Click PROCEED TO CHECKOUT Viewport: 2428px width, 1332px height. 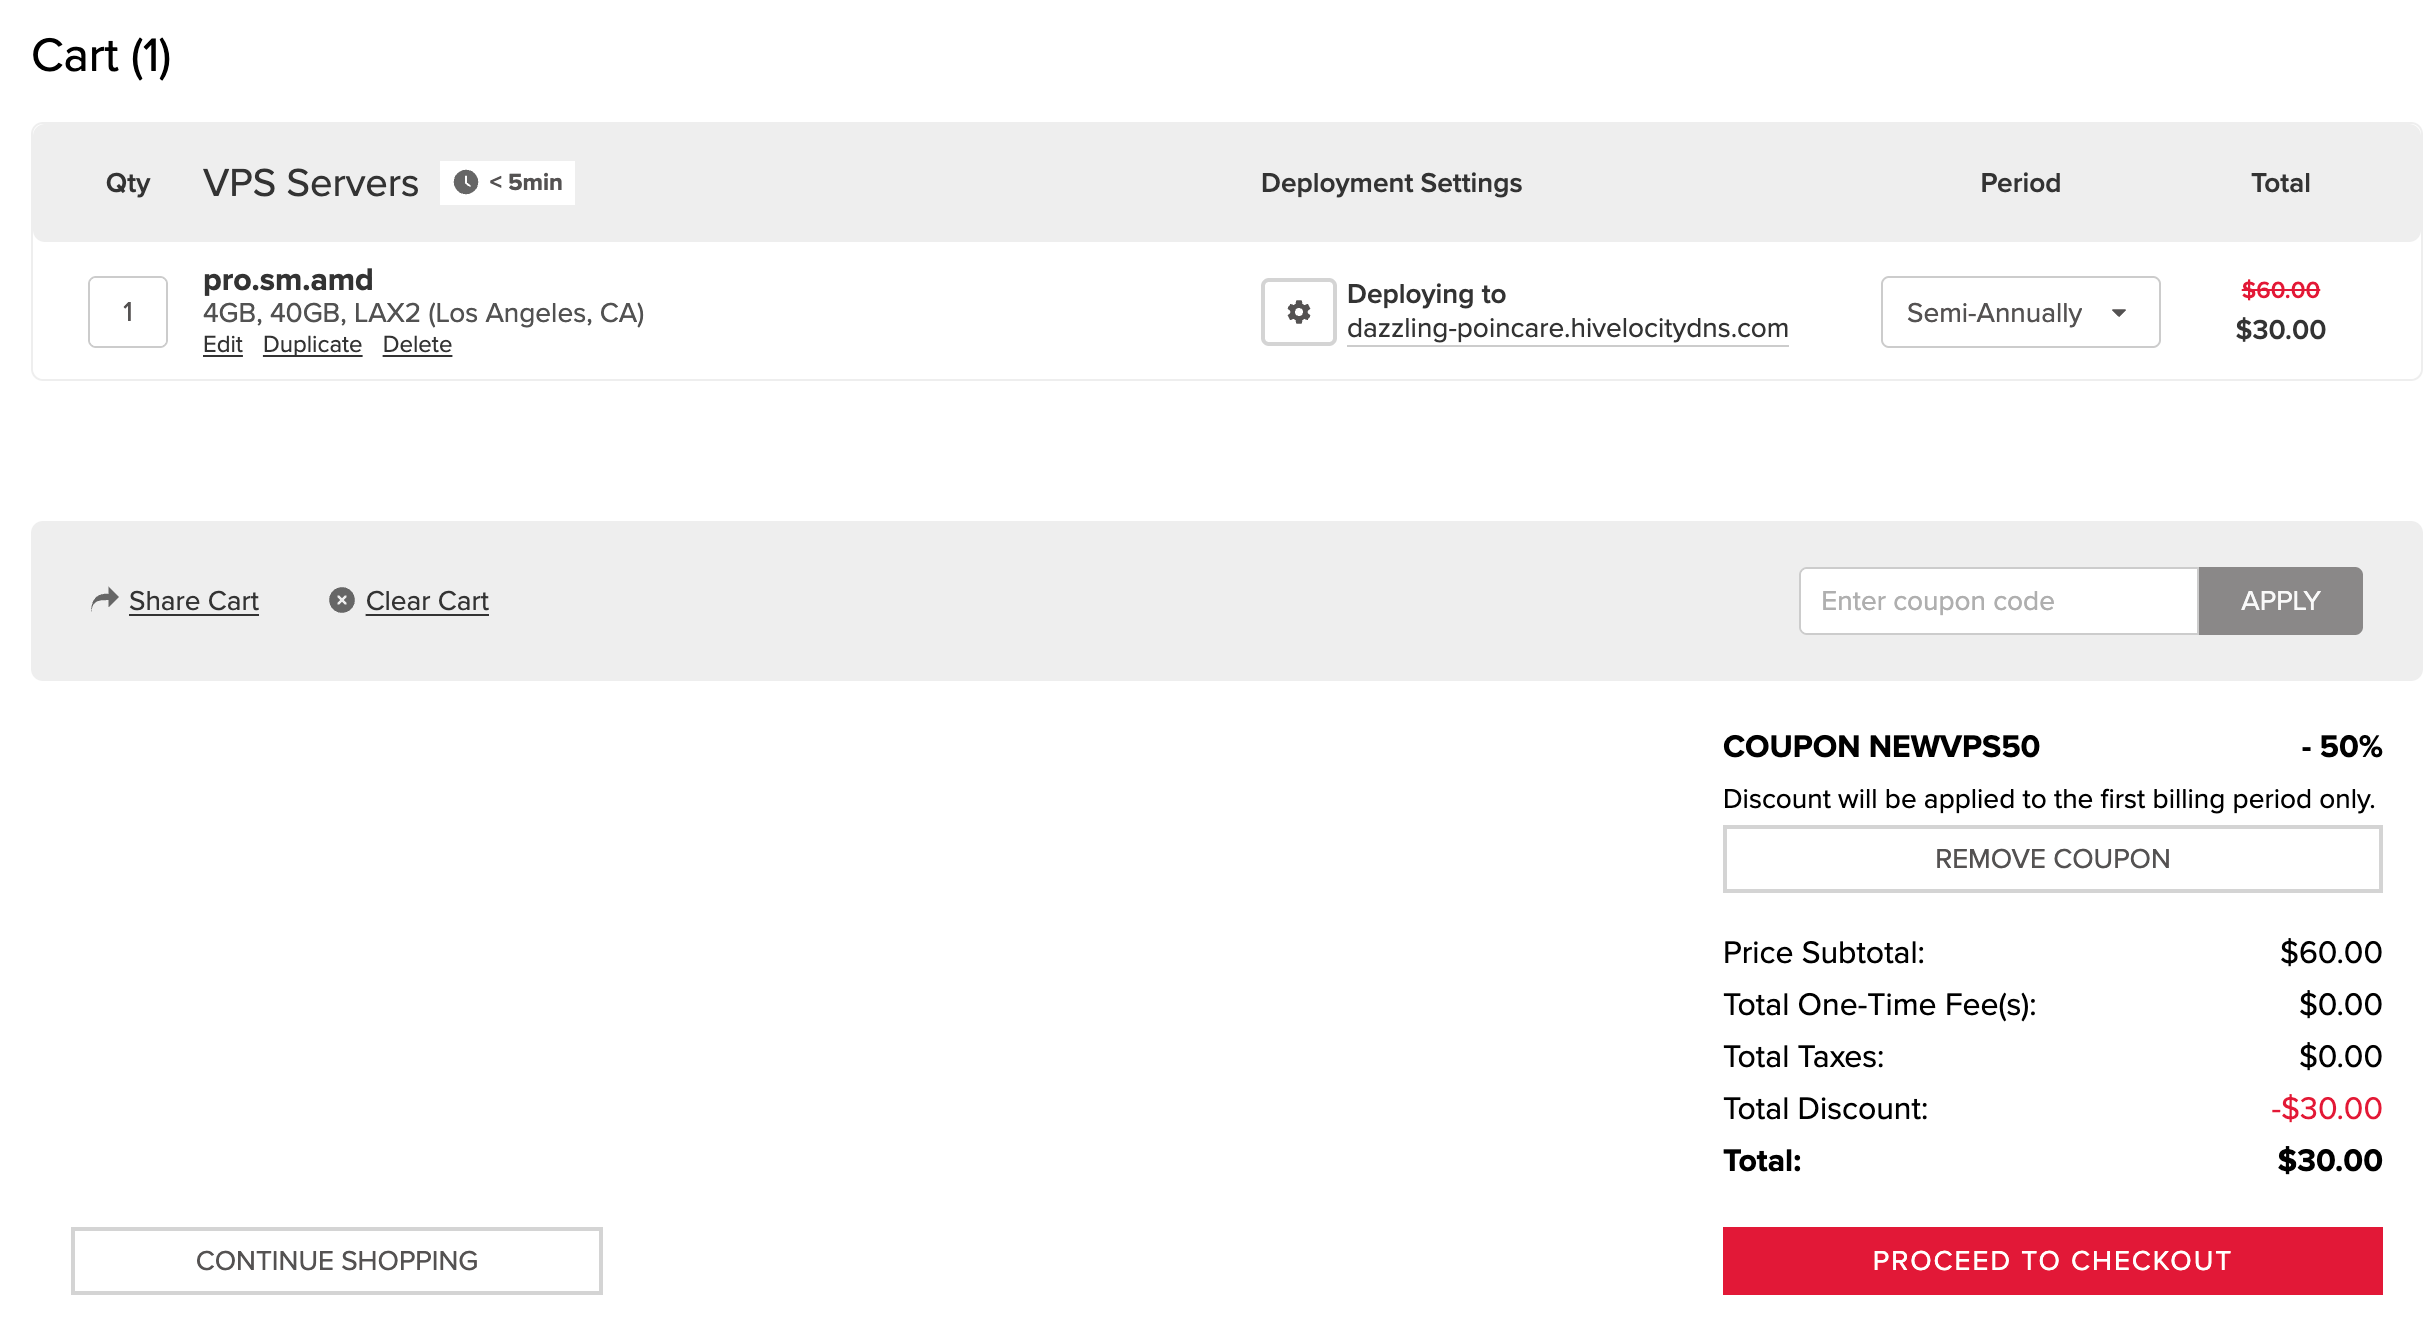[x=2052, y=1261]
